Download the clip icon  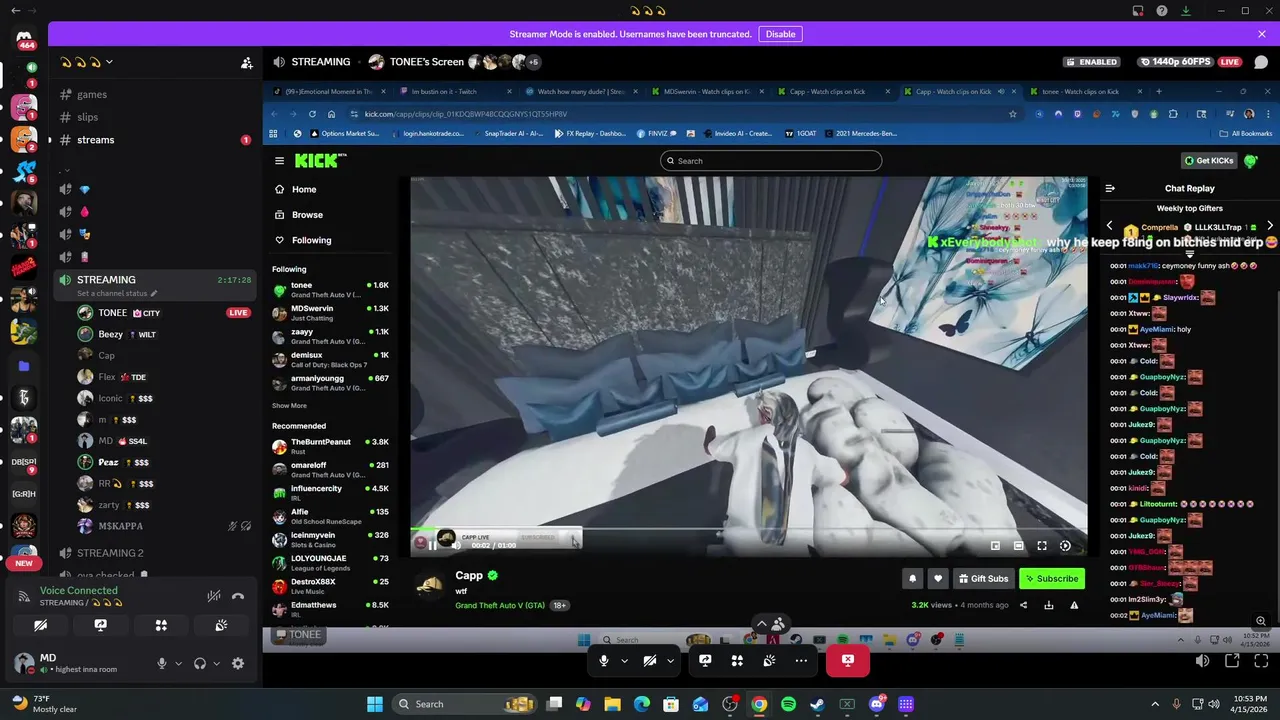1049,605
